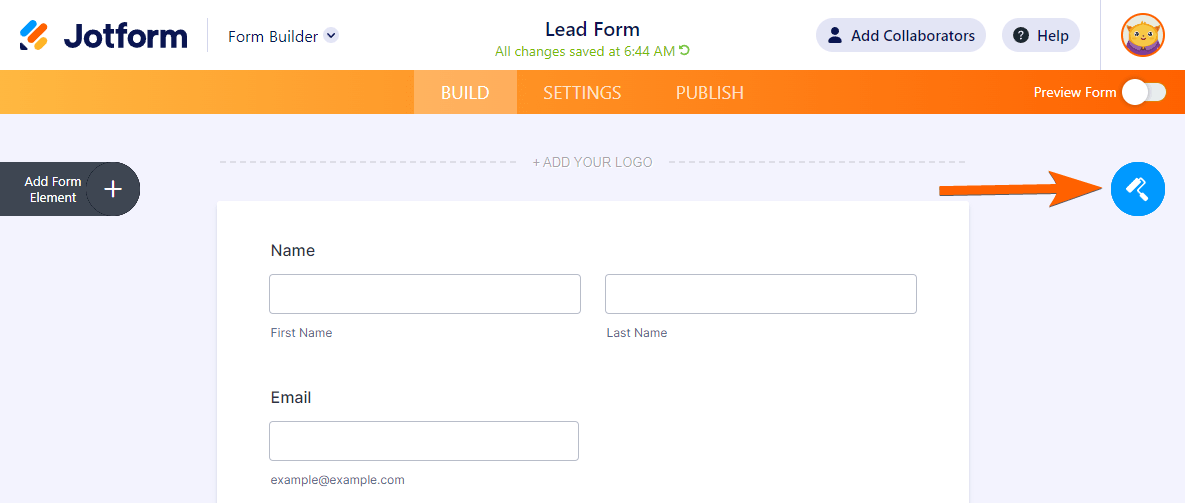Click the Lead Form title
1185x503 pixels.
592,29
